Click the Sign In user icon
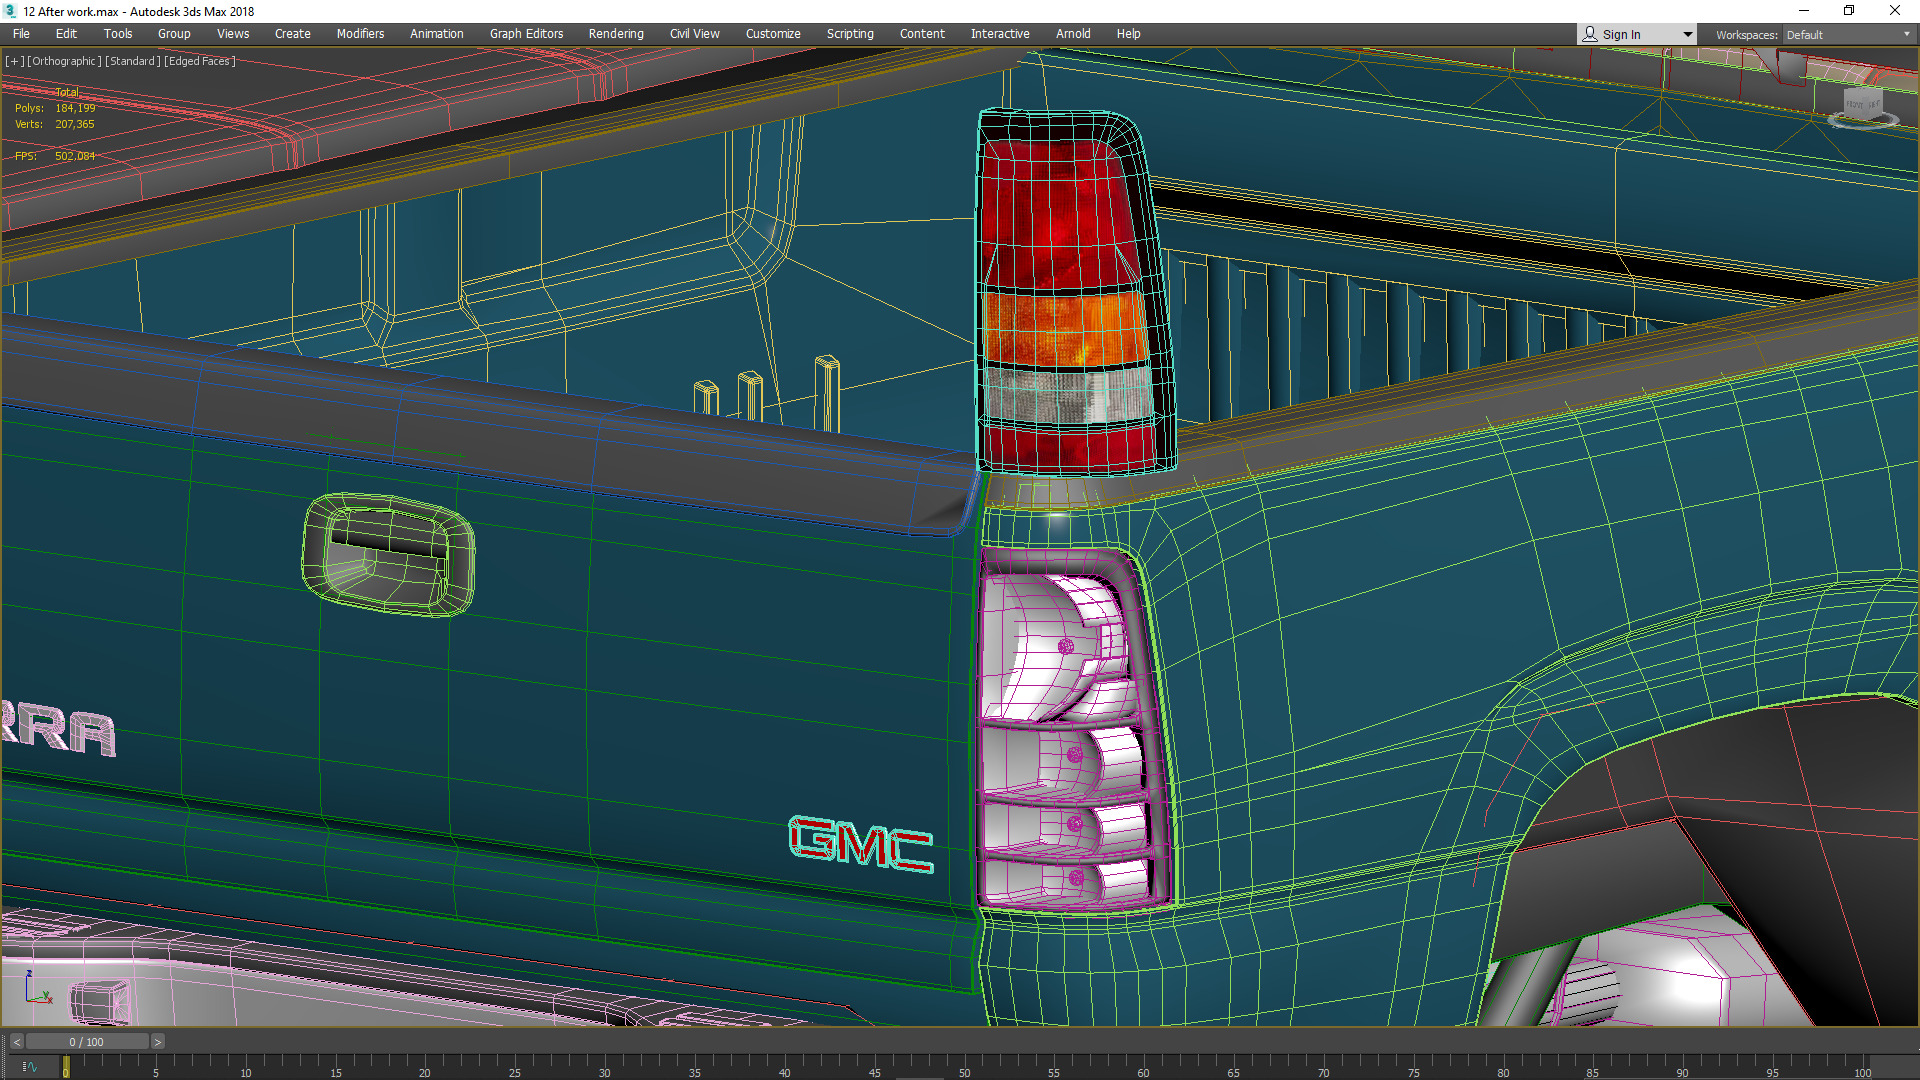 point(1590,34)
